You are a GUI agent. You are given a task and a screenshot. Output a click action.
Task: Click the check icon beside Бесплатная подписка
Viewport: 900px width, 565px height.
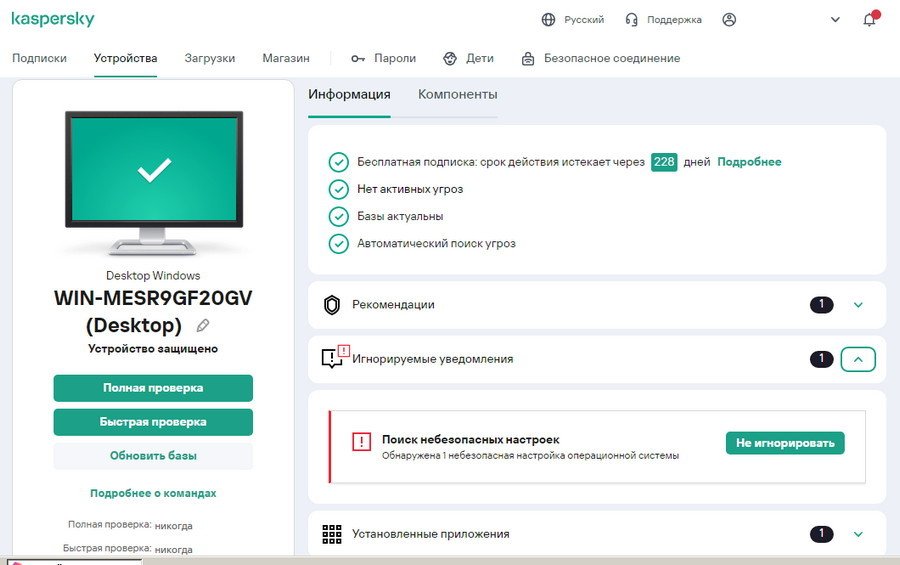click(x=339, y=162)
